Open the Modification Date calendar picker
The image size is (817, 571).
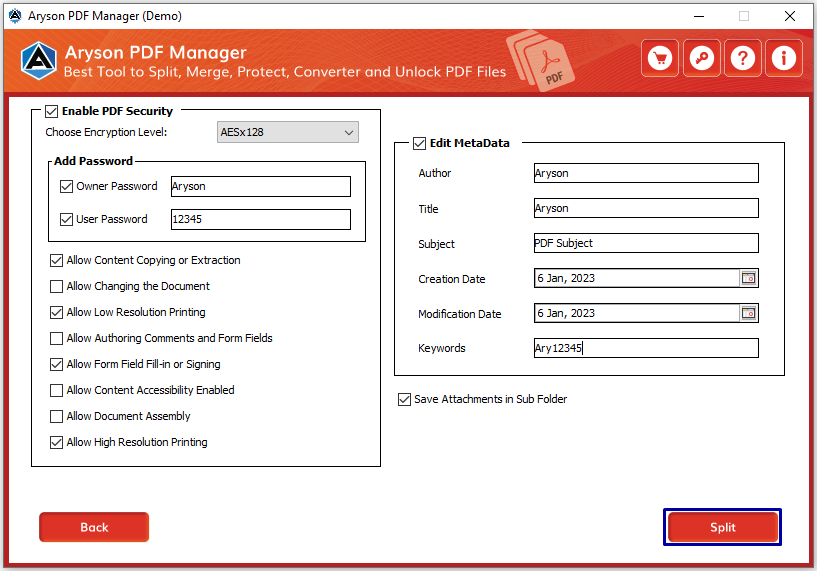point(748,313)
